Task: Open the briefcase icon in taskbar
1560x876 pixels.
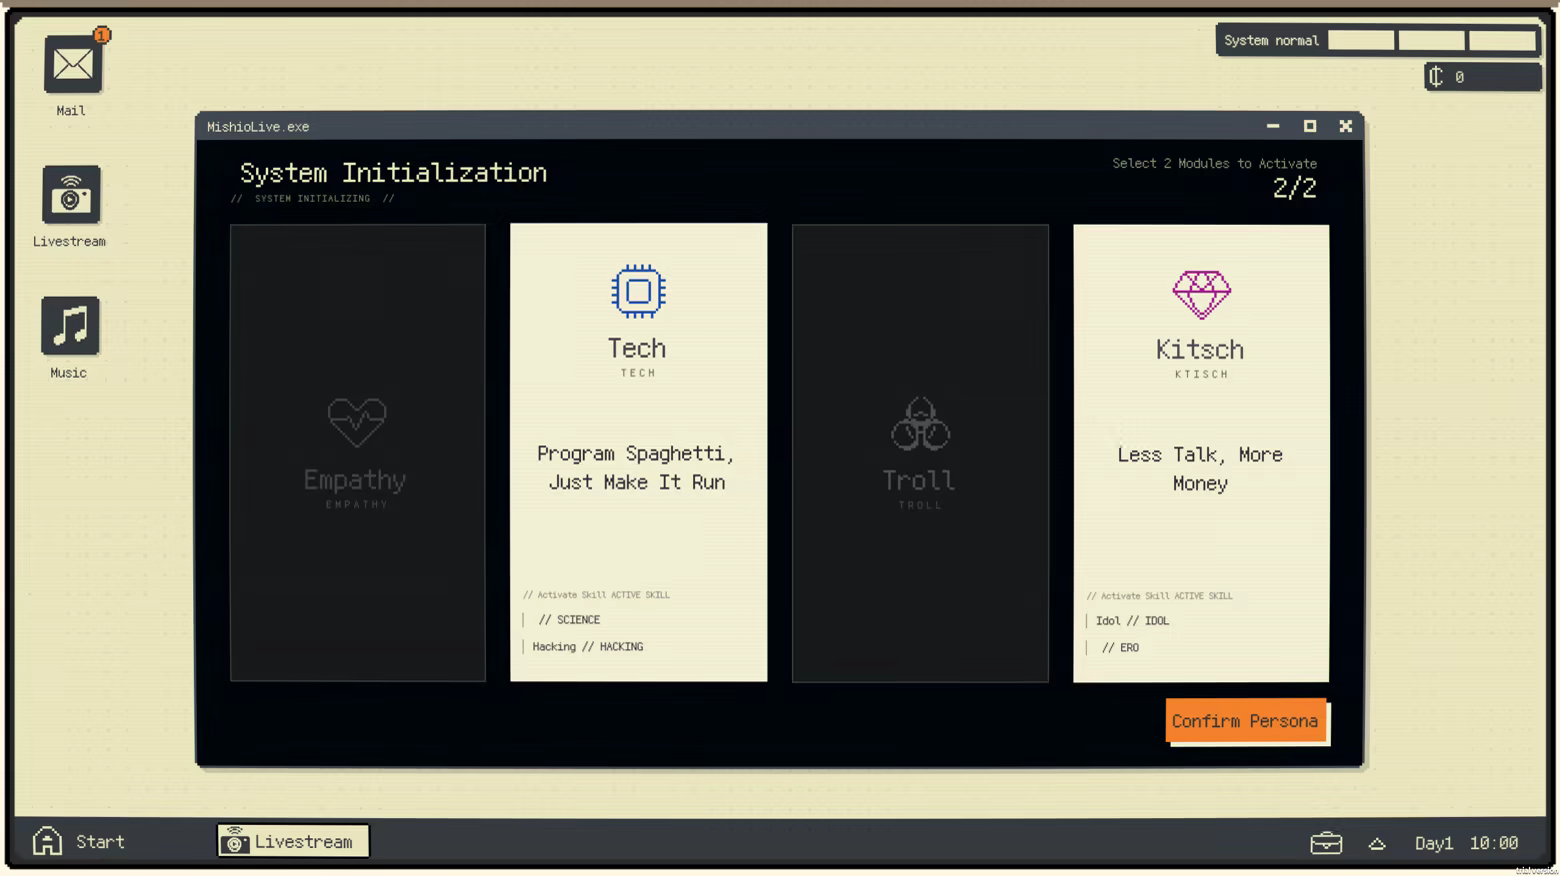Action: [x=1326, y=843]
